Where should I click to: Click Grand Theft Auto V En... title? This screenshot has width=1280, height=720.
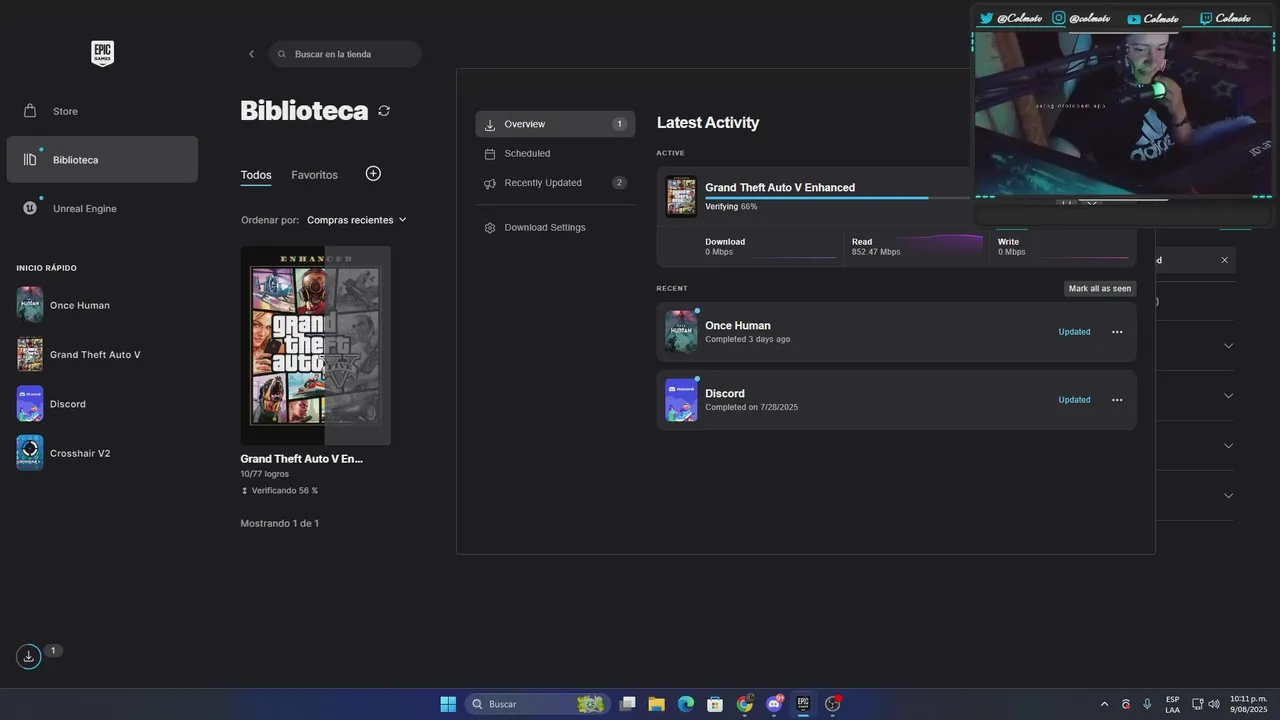click(x=301, y=459)
